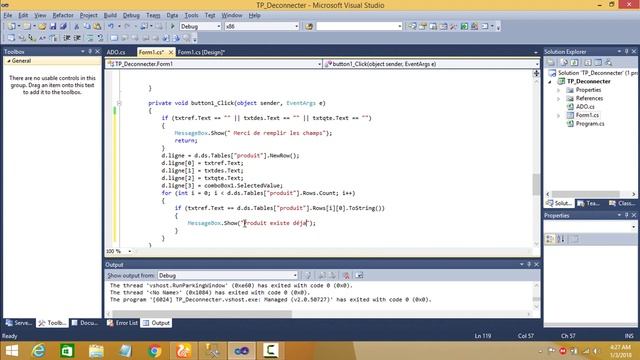Open the Build menu

point(110,16)
